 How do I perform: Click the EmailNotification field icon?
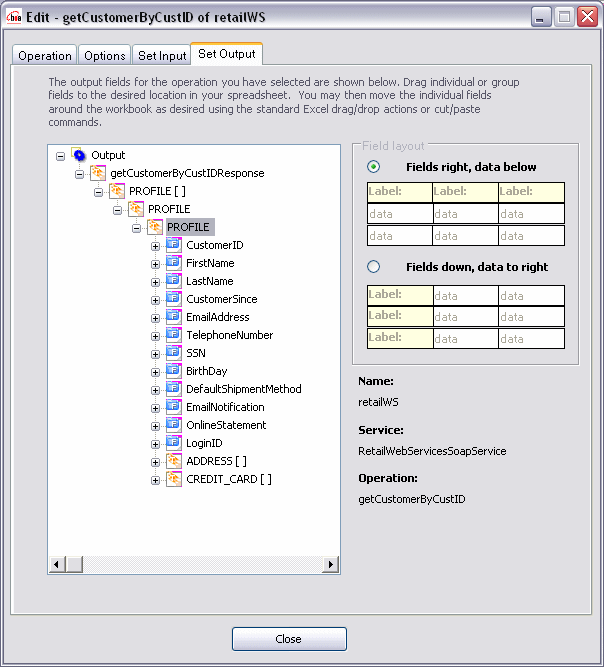[174, 407]
